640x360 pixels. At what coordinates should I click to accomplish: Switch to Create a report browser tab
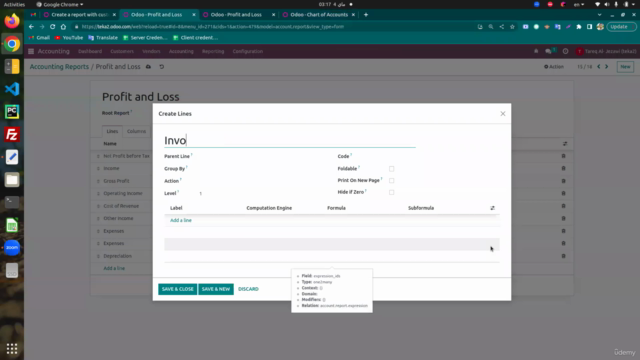point(79,15)
